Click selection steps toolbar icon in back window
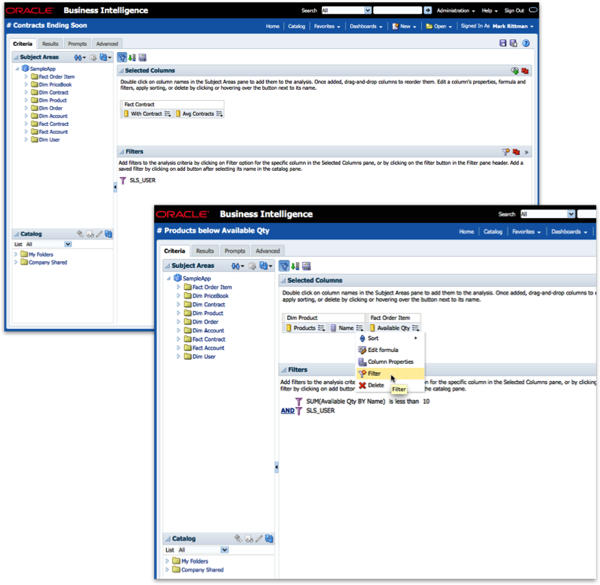 point(142,57)
